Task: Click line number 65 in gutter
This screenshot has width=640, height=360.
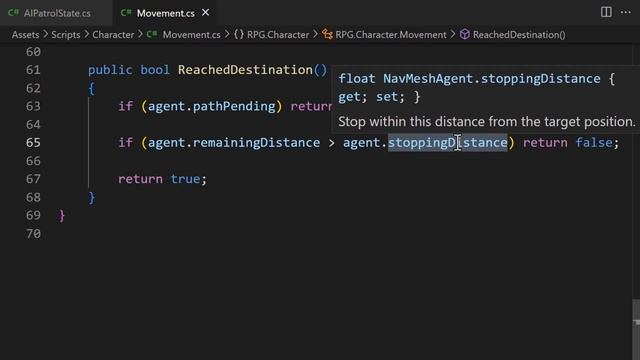Action: [x=33, y=142]
